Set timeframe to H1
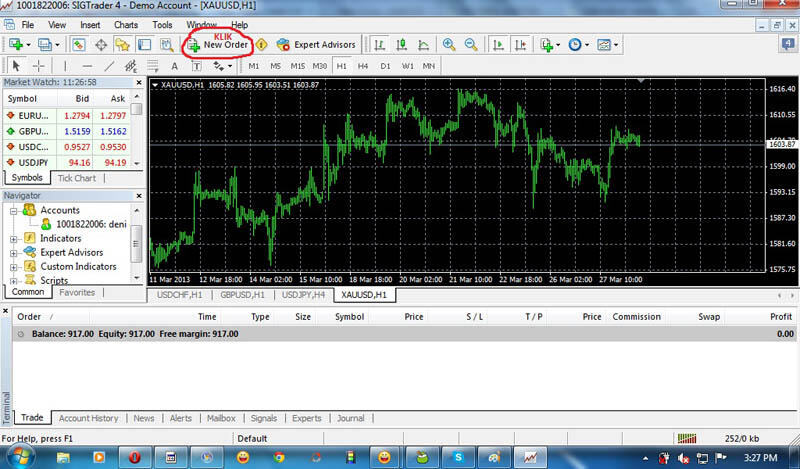 (342, 66)
